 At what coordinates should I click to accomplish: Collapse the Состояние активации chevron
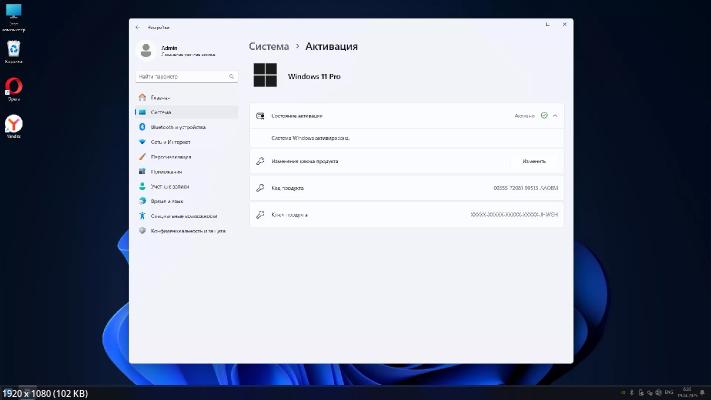pos(555,116)
